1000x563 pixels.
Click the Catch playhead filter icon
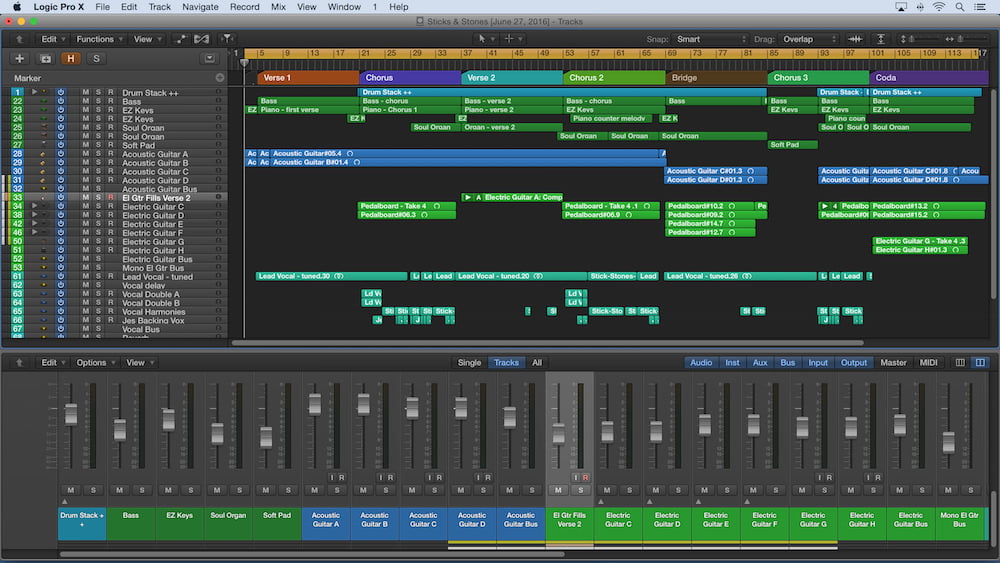pos(227,39)
